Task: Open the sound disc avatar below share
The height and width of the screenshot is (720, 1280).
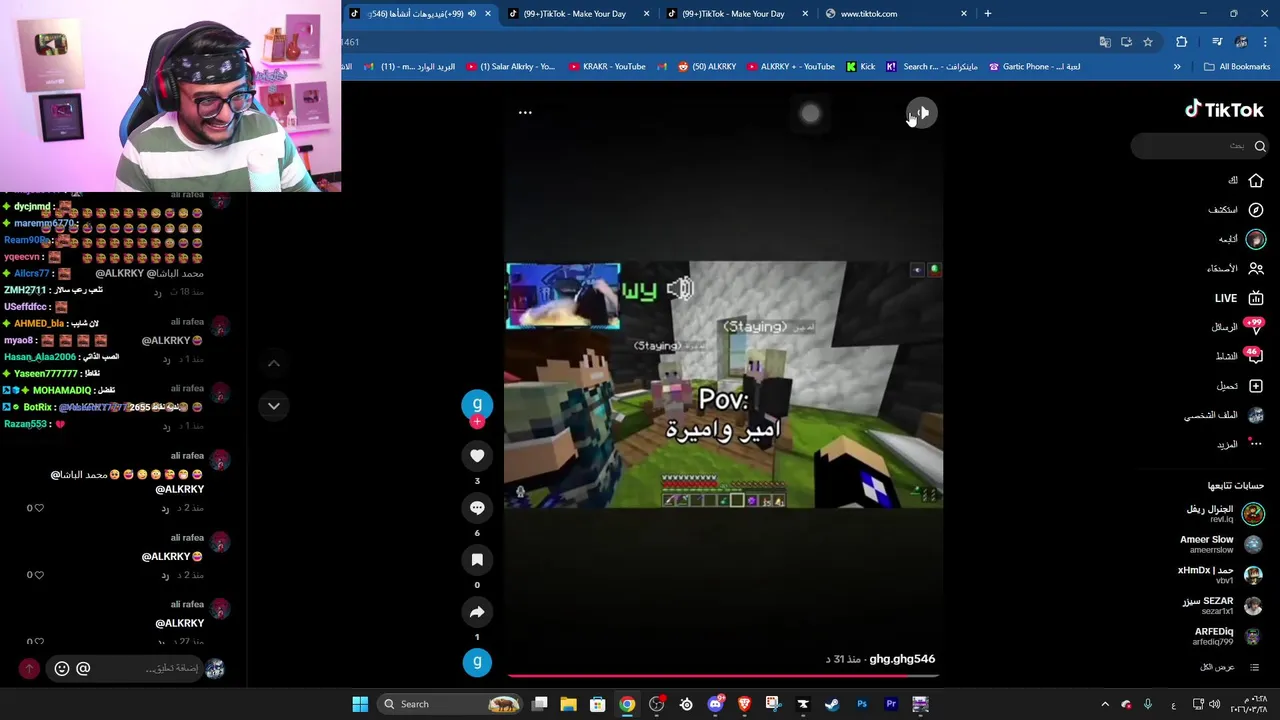Action: pos(477,662)
